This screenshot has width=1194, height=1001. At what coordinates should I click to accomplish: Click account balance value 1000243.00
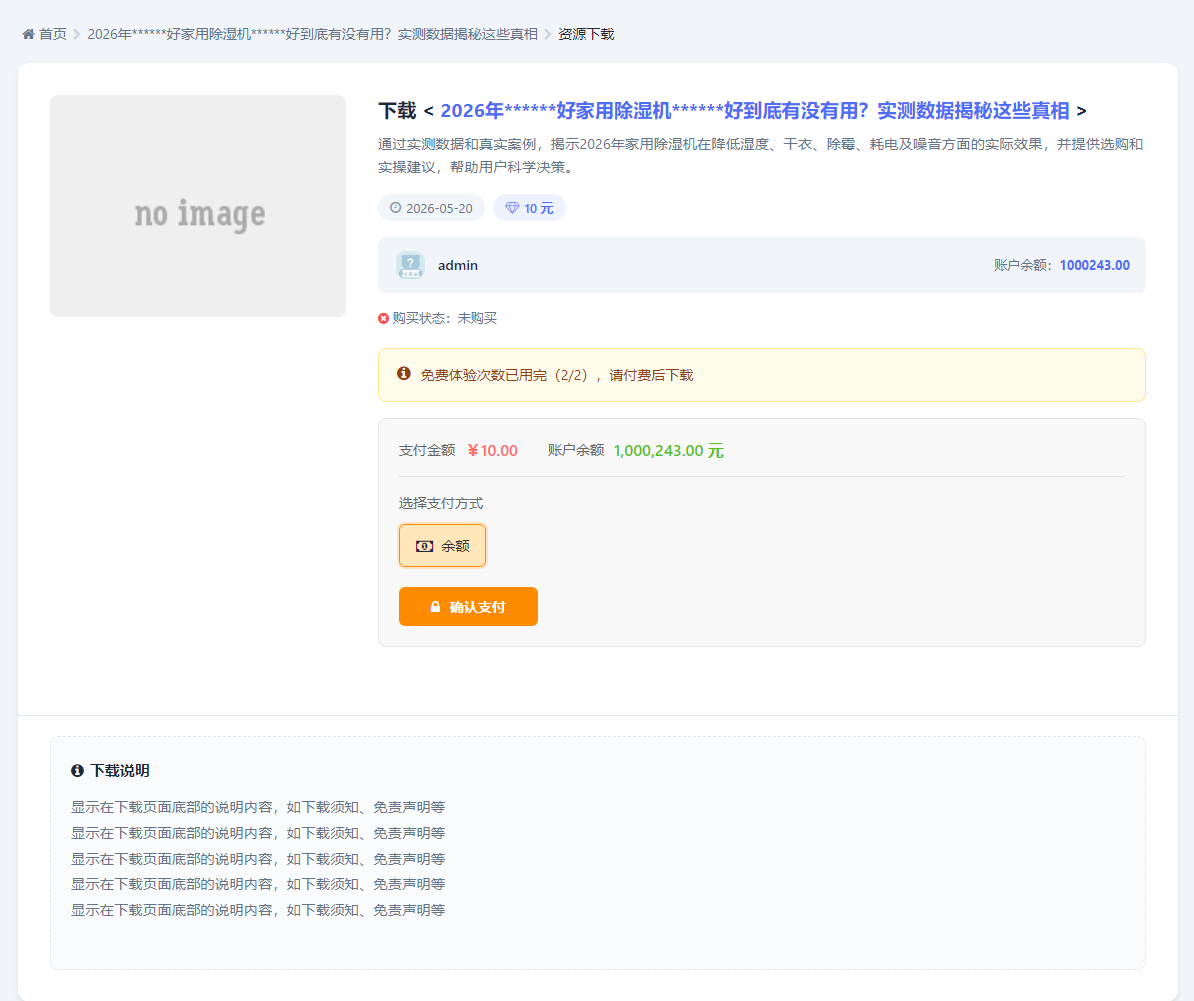coord(1094,265)
